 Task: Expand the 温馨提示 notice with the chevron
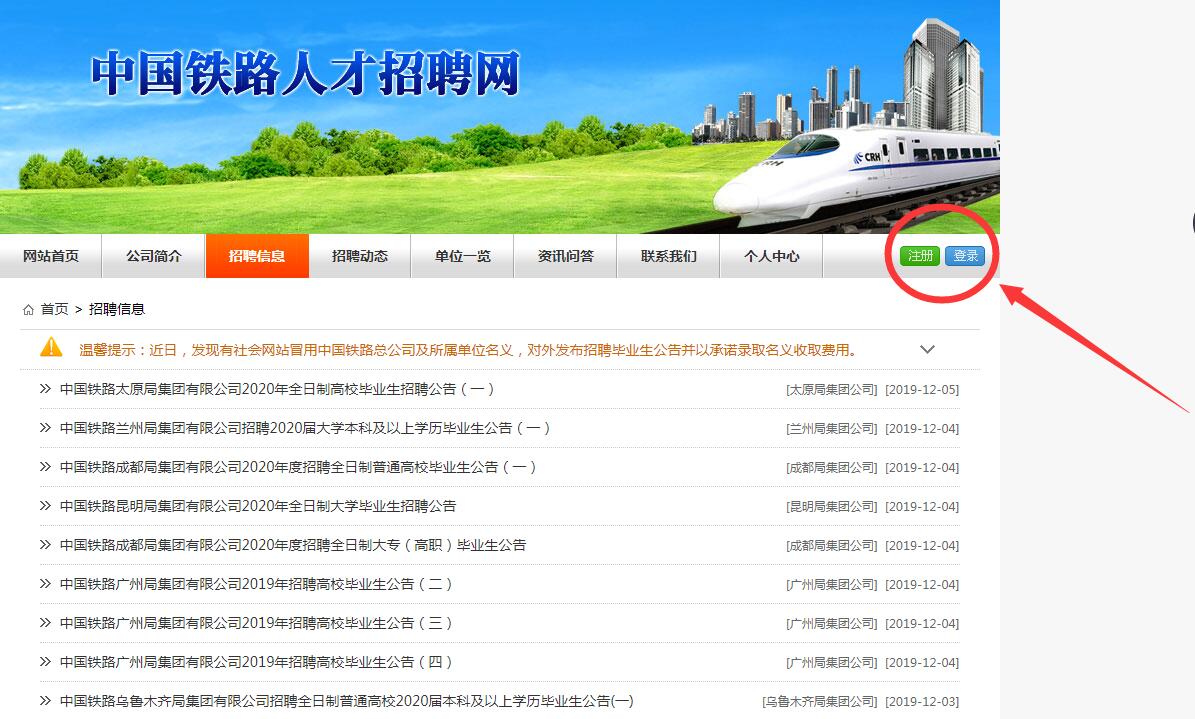coord(927,349)
